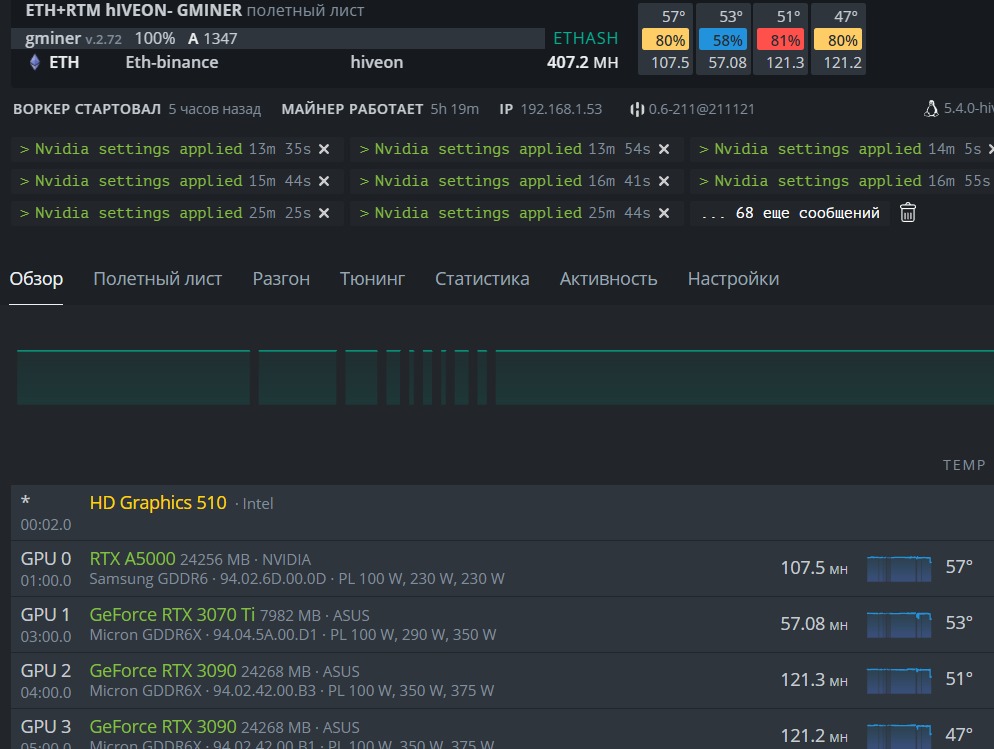Click the Nvidia settings applied 14m 5s message
Screen dimensions: 994x749
[842, 149]
